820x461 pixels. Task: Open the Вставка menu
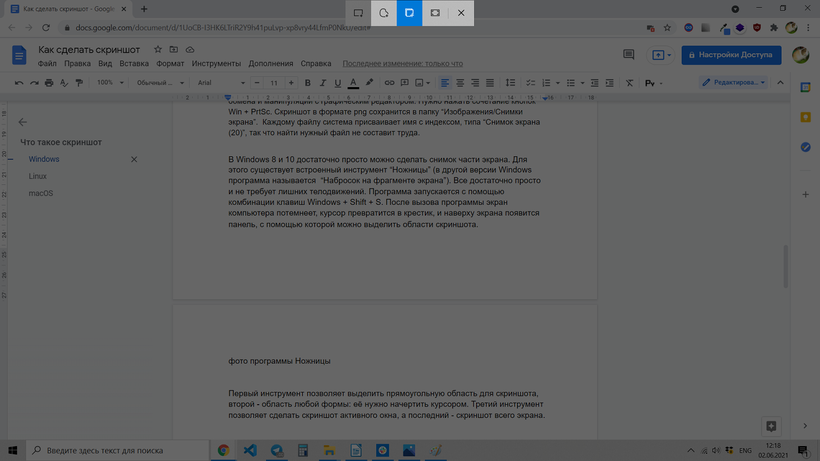click(x=133, y=63)
